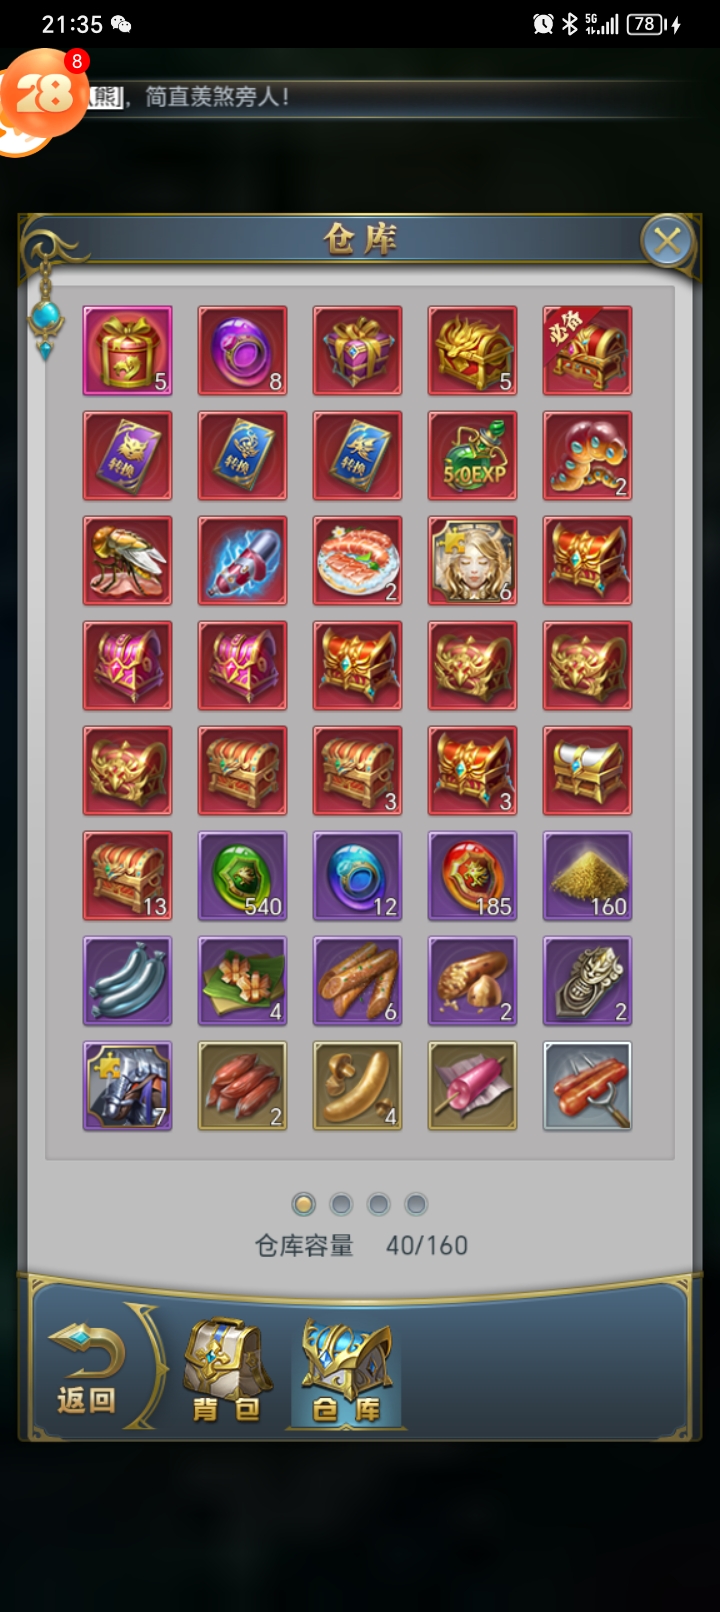720x1612 pixels.
Task: Select the gold sand pile with 160
Action: point(587,875)
